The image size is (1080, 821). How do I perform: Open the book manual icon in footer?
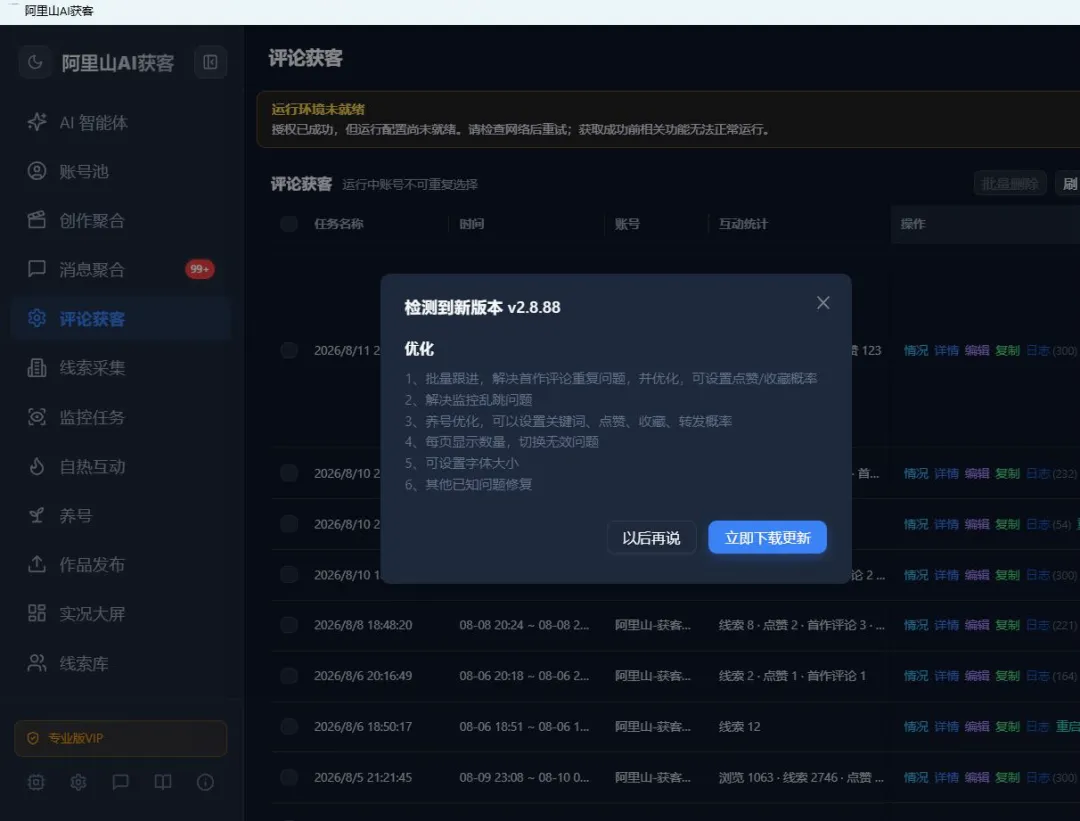163,782
